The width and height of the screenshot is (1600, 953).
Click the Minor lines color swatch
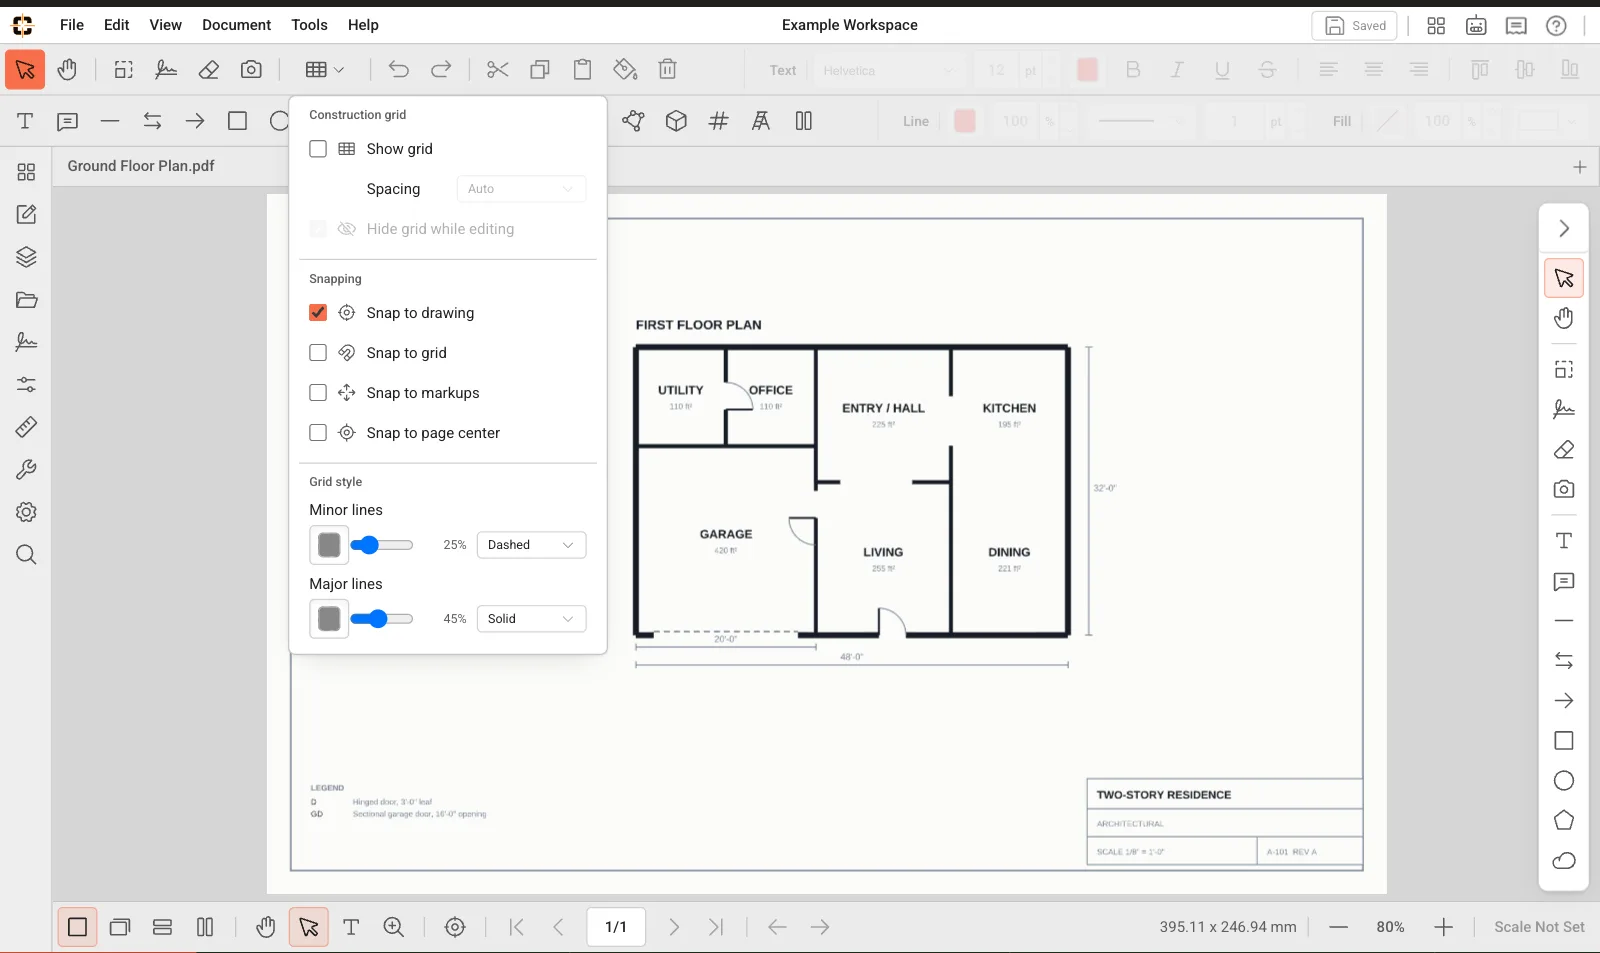coord(329,545)
